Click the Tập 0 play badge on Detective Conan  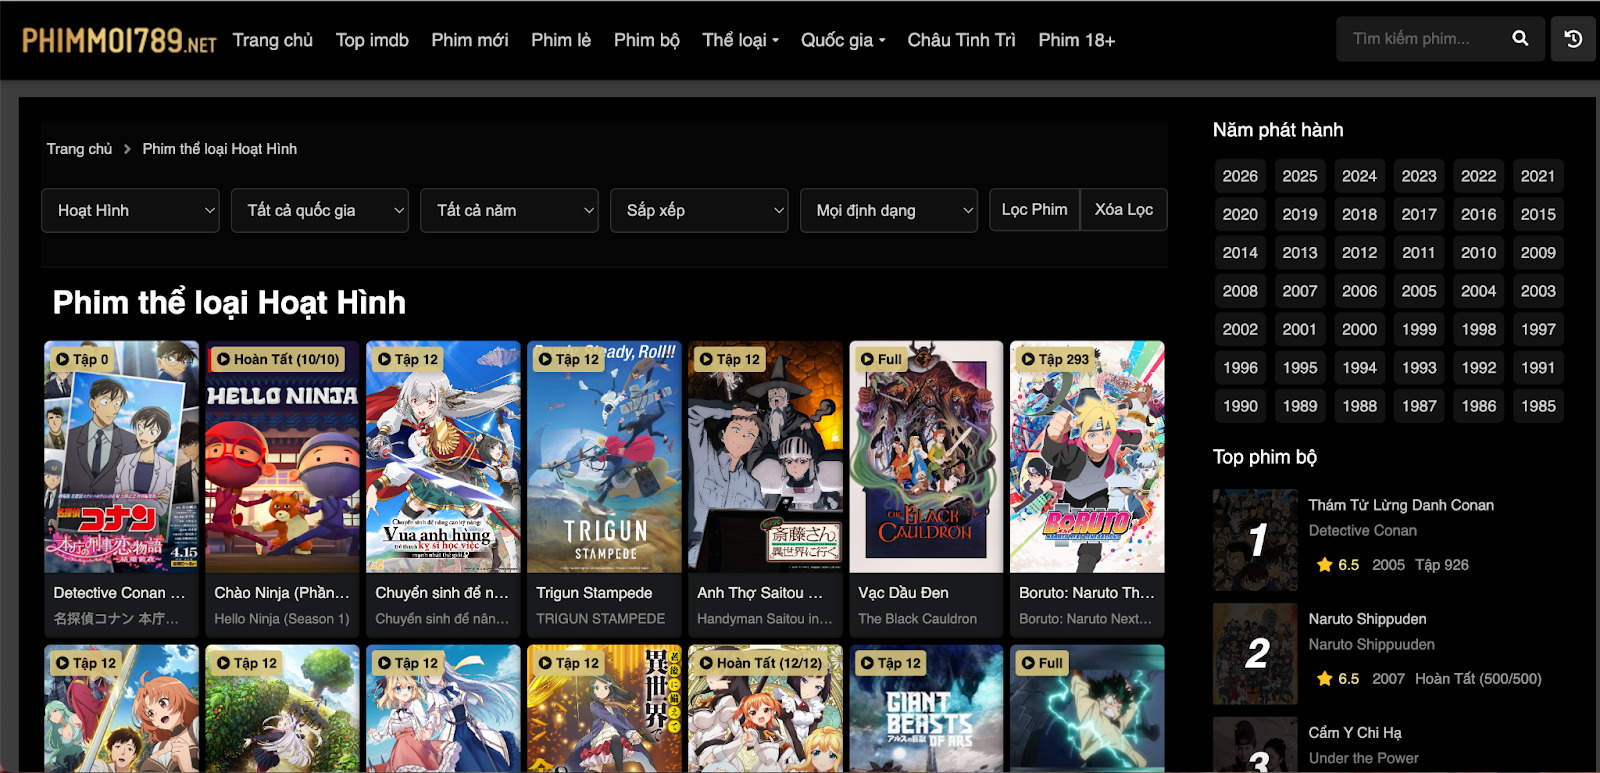82,359
